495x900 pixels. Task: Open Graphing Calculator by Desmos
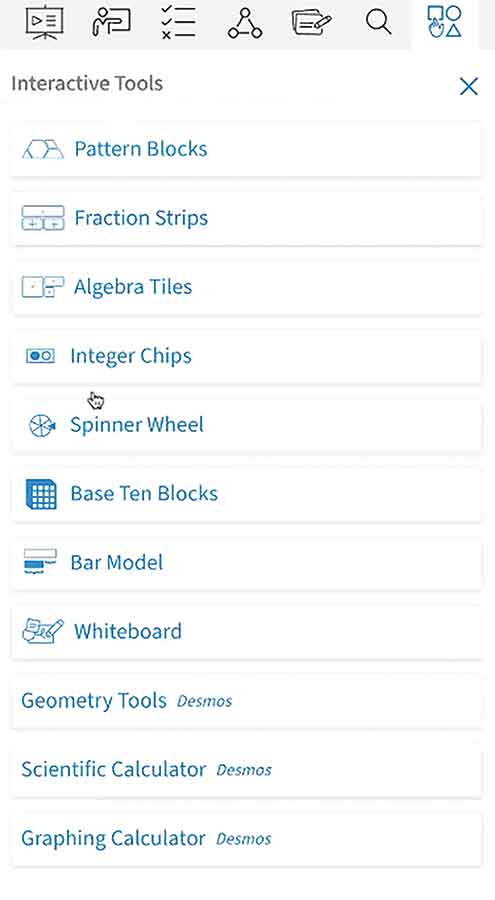246,838
